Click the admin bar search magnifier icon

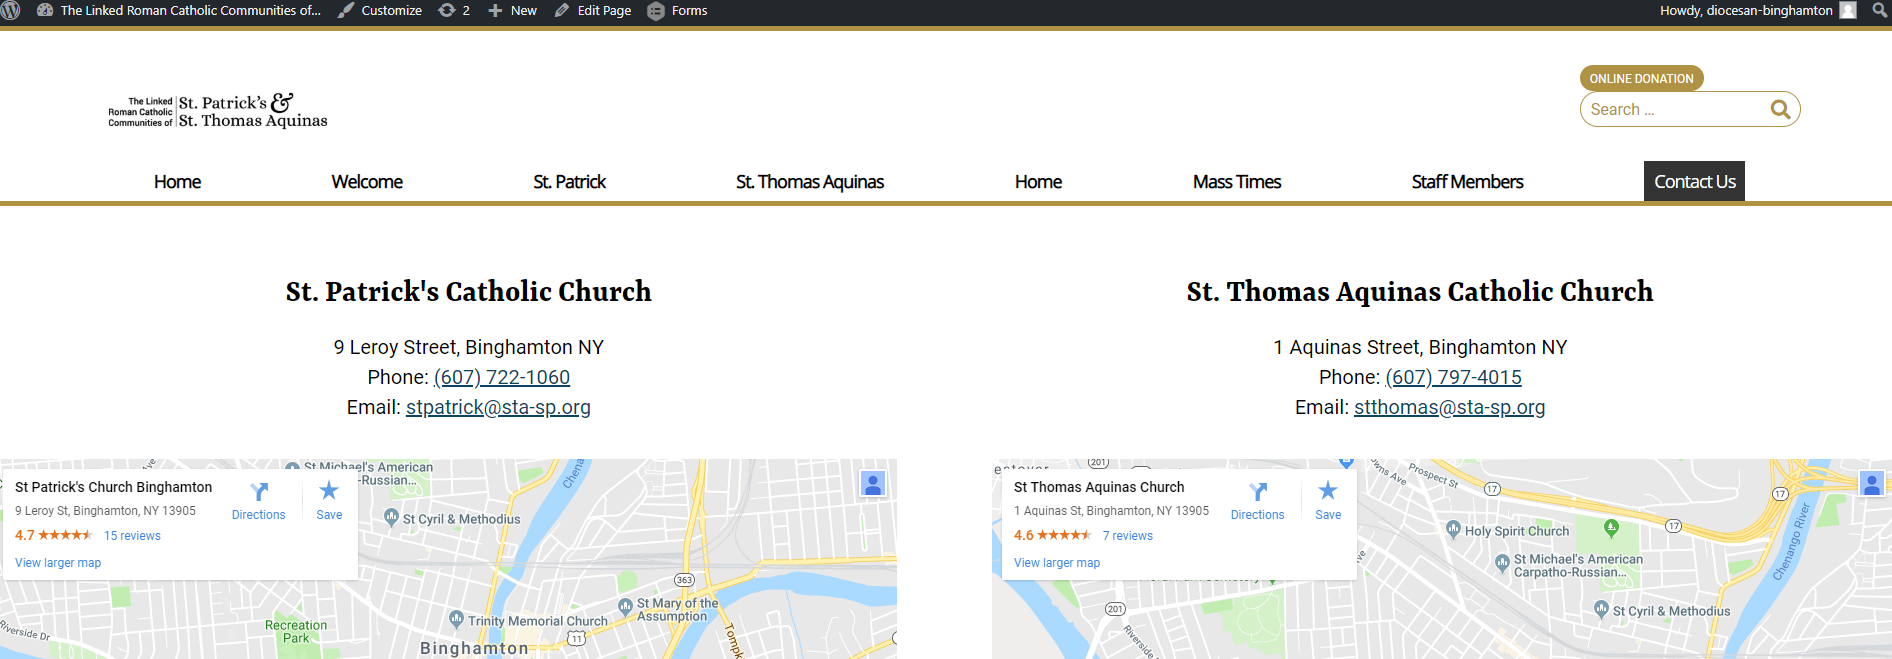(x=1879, y=11)
